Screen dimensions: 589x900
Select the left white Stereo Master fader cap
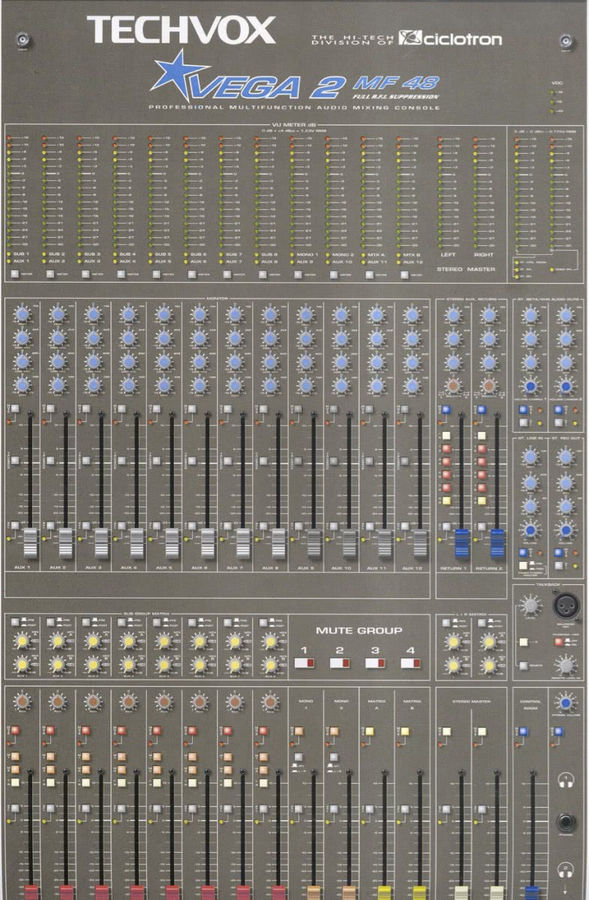pos(462,893)
